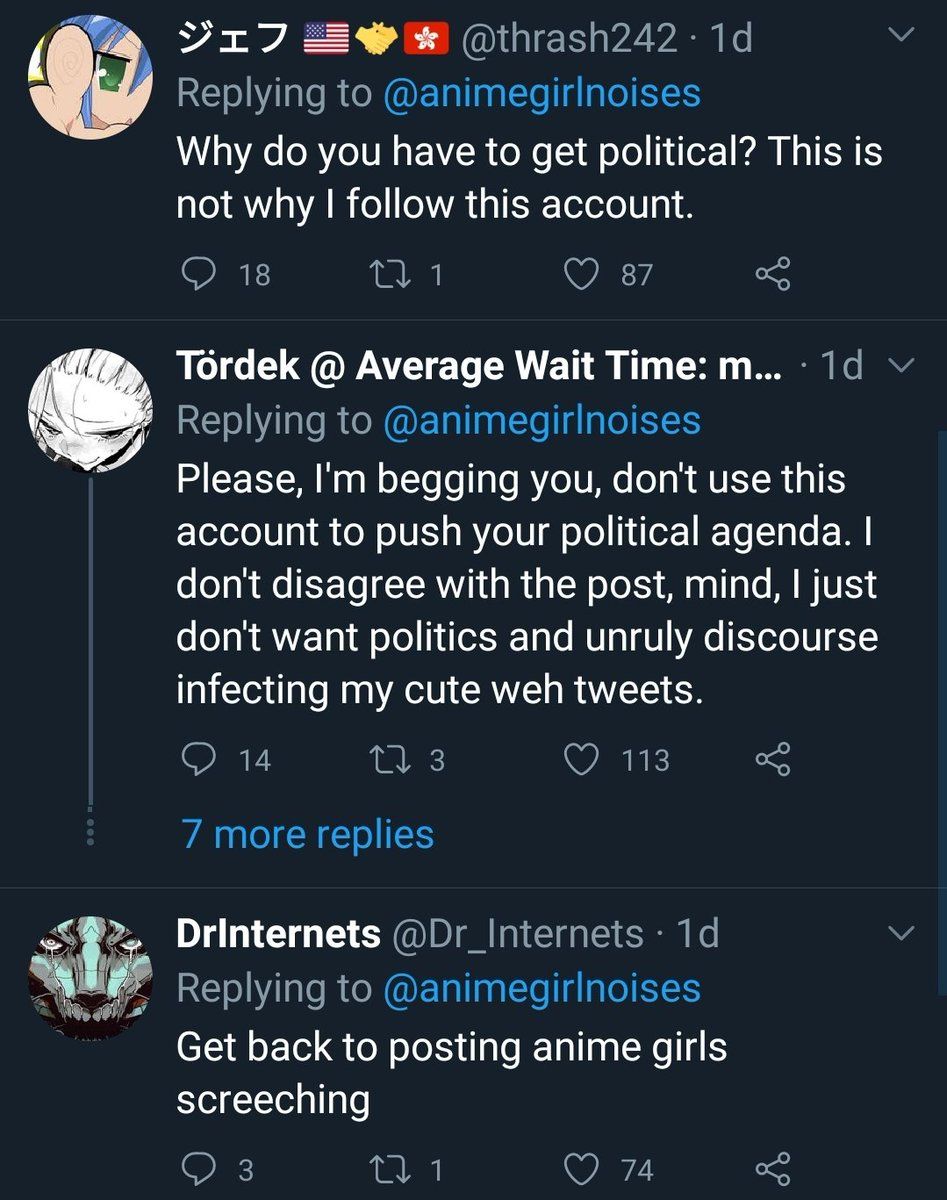
Task: Share DrInternets' tweet
Action: (773, 1169)
